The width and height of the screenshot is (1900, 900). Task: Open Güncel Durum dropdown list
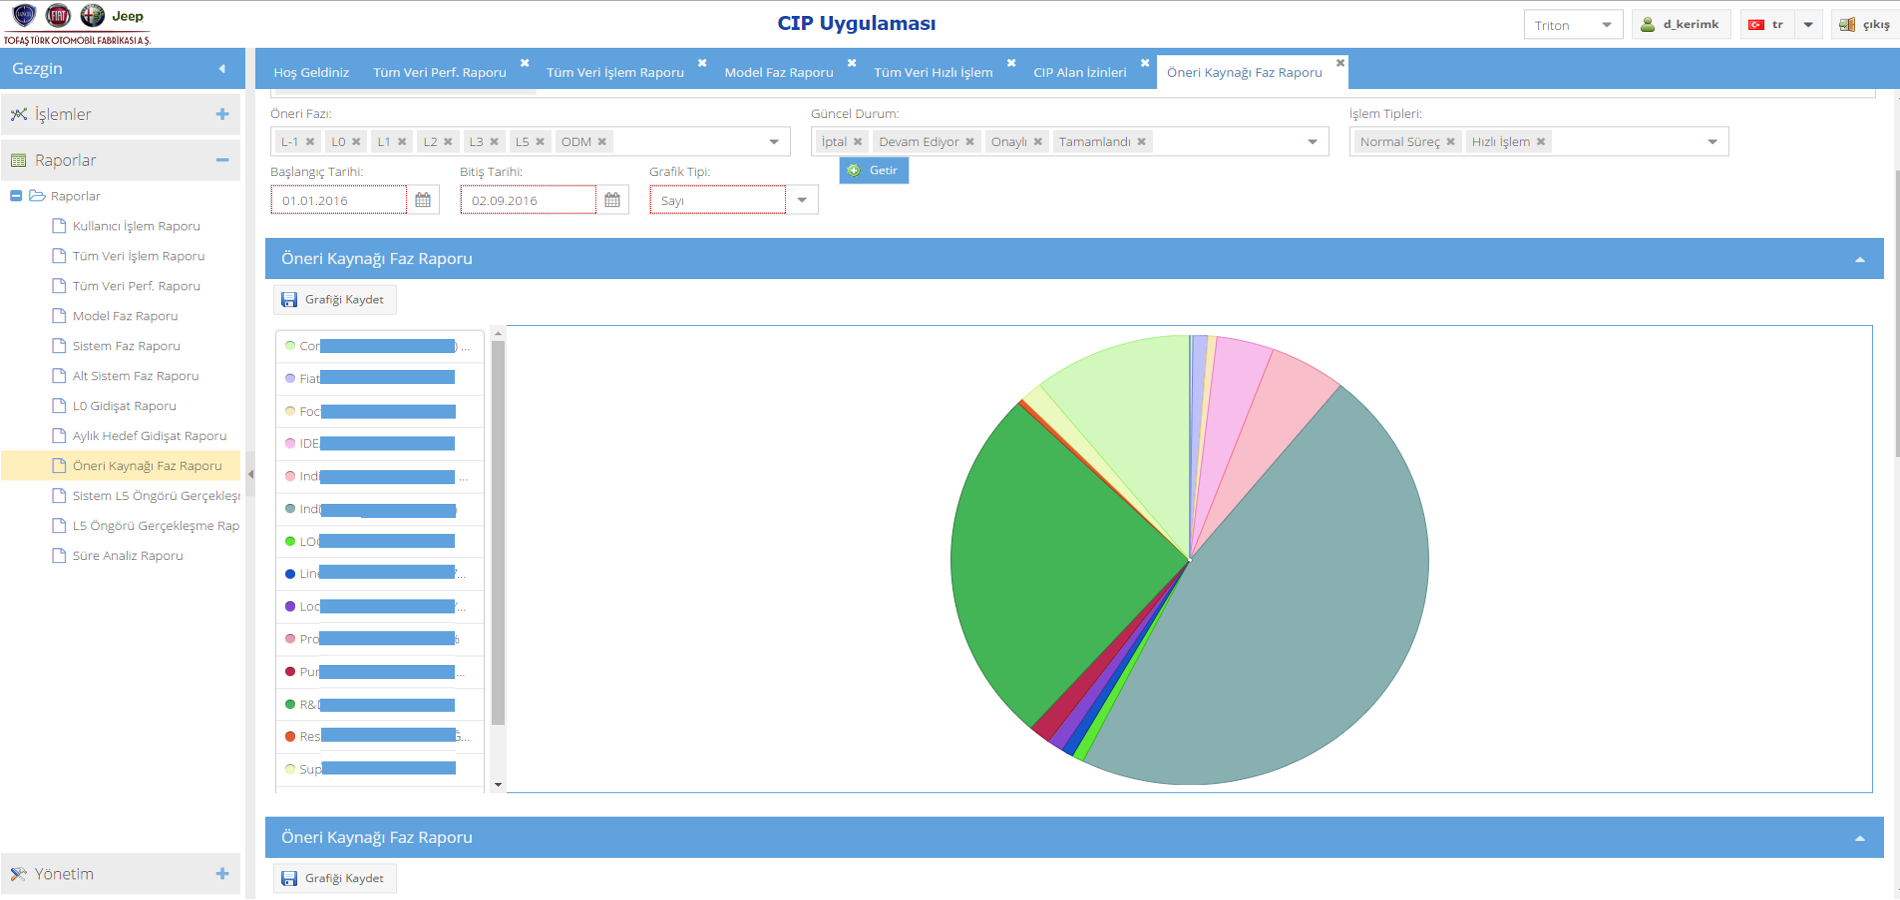(x=1312, y=142)
